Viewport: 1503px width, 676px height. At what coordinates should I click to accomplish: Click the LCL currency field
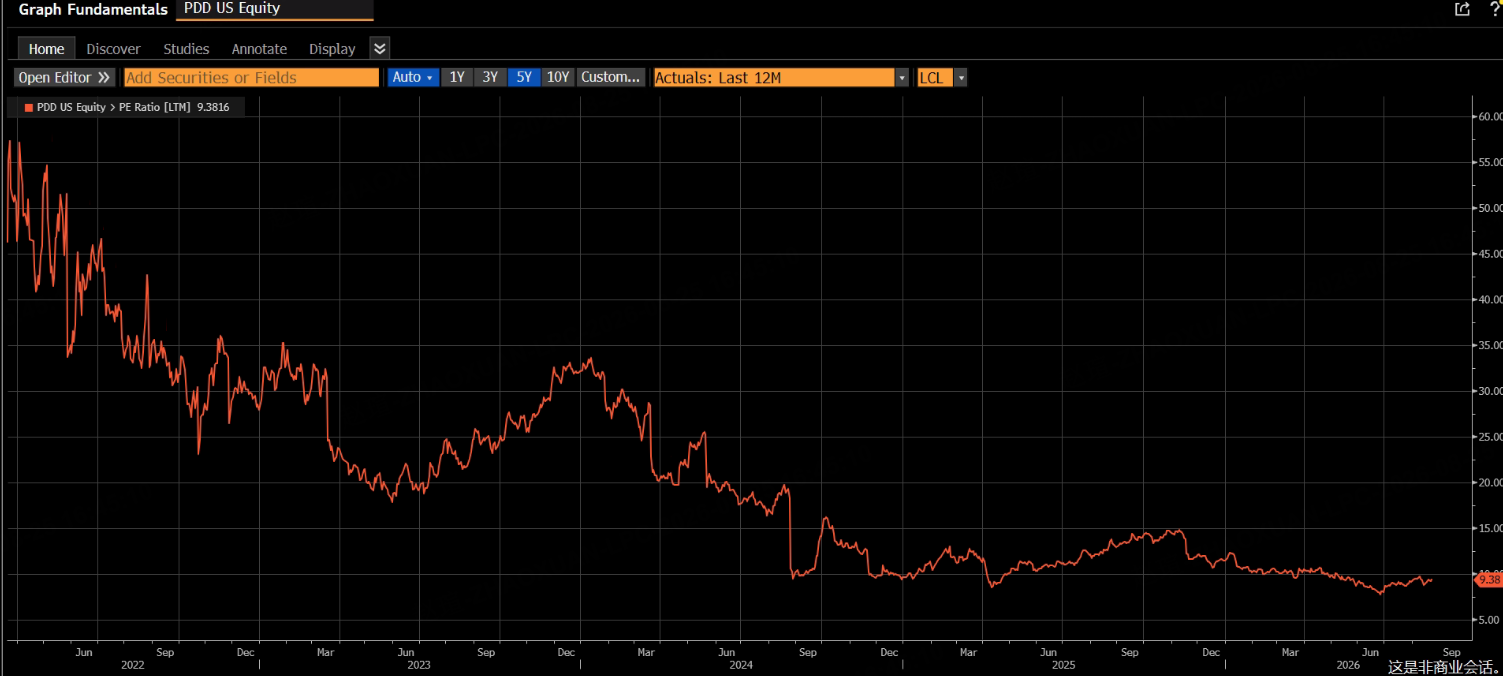[935, 77]
